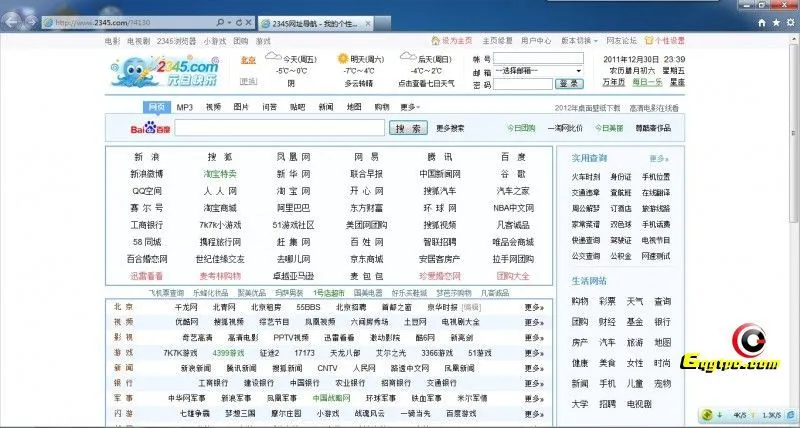Image resolution: width=800 pixels, height=428 pixels.
Task: Open IE Tools gear icon
Action: [x=790, y=22]
